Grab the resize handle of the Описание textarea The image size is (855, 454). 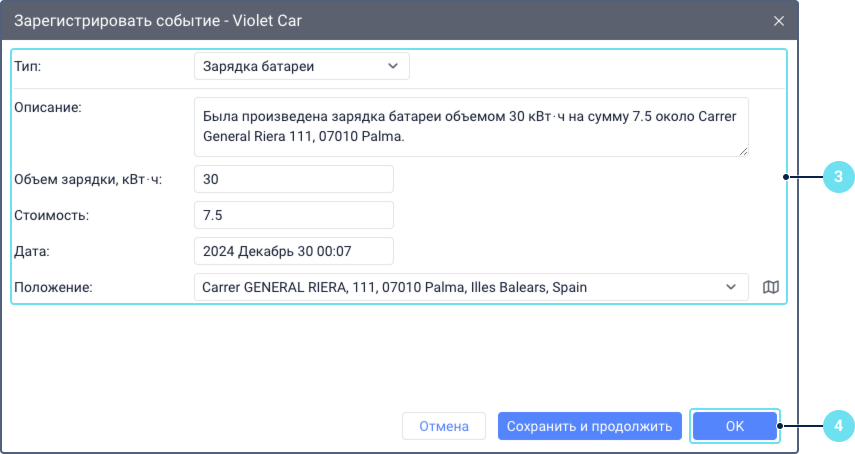tap(743, 150)
